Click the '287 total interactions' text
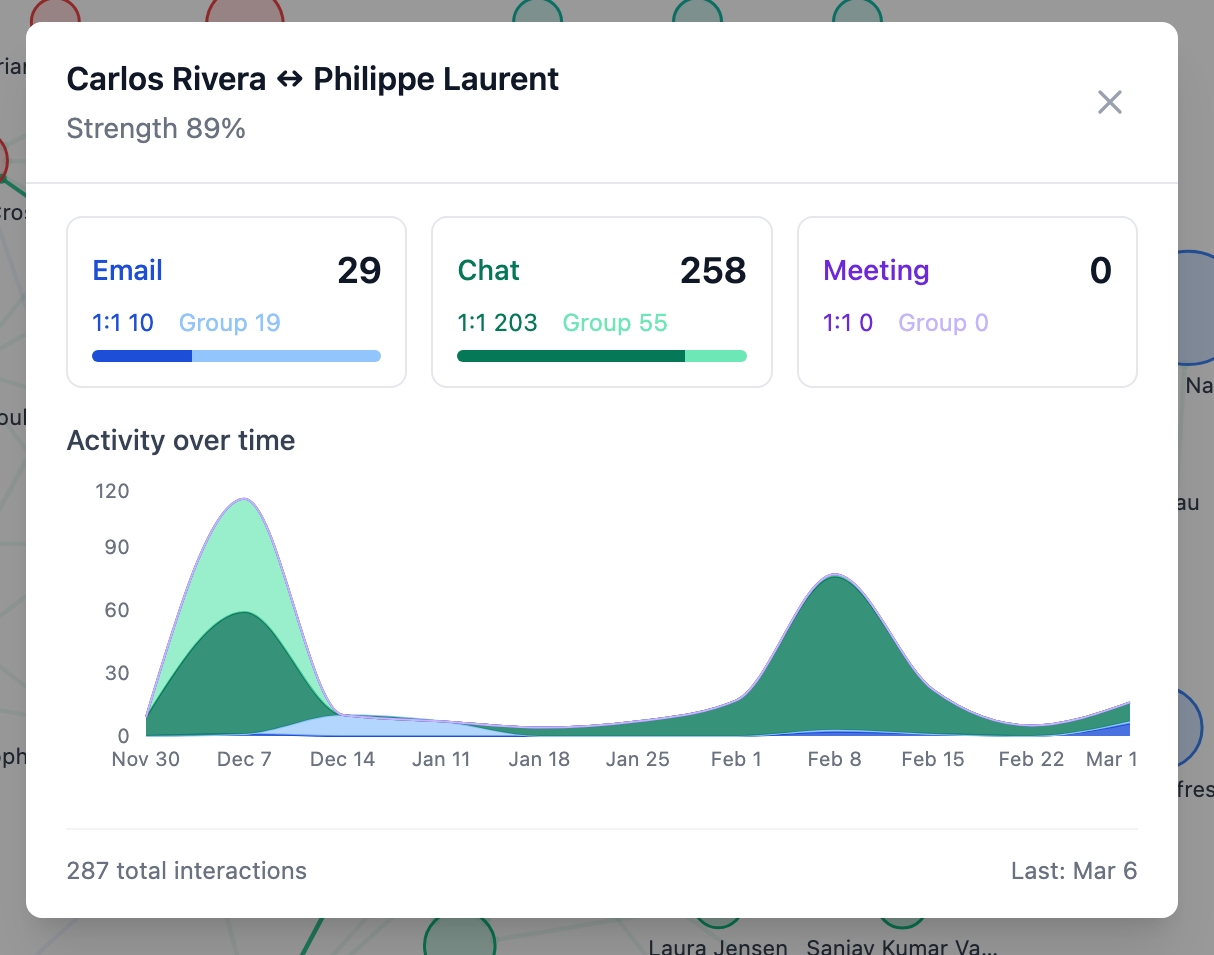This screenshot has width=1214, height=955. tap(186, 871)
